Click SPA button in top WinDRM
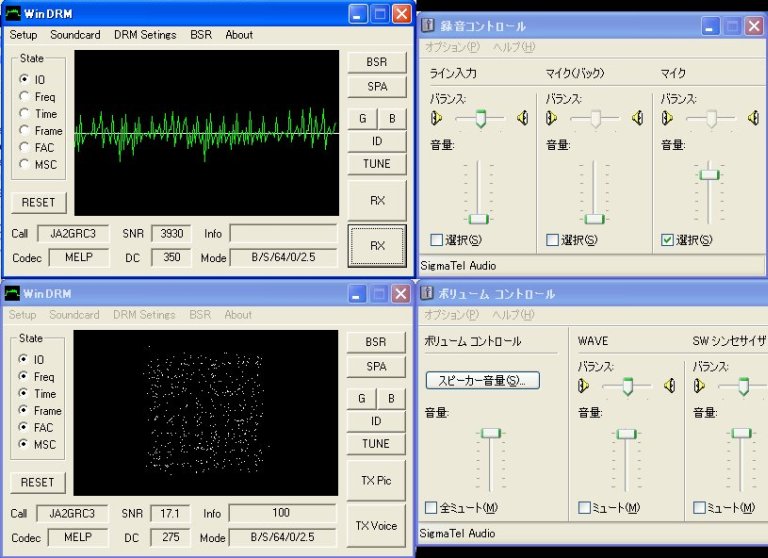Screen dimensions: 768x558 [377, 87]
